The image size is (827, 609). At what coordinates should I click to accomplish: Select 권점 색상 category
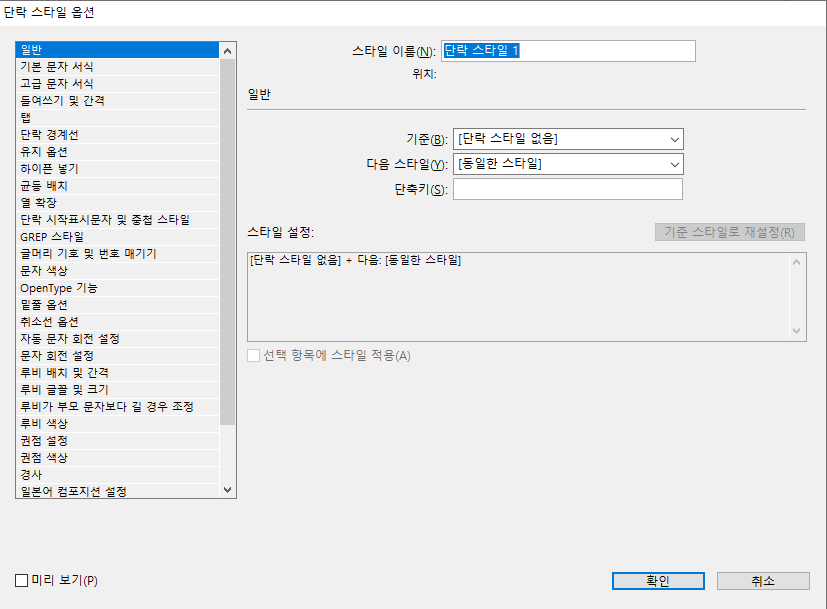point(117,458)
